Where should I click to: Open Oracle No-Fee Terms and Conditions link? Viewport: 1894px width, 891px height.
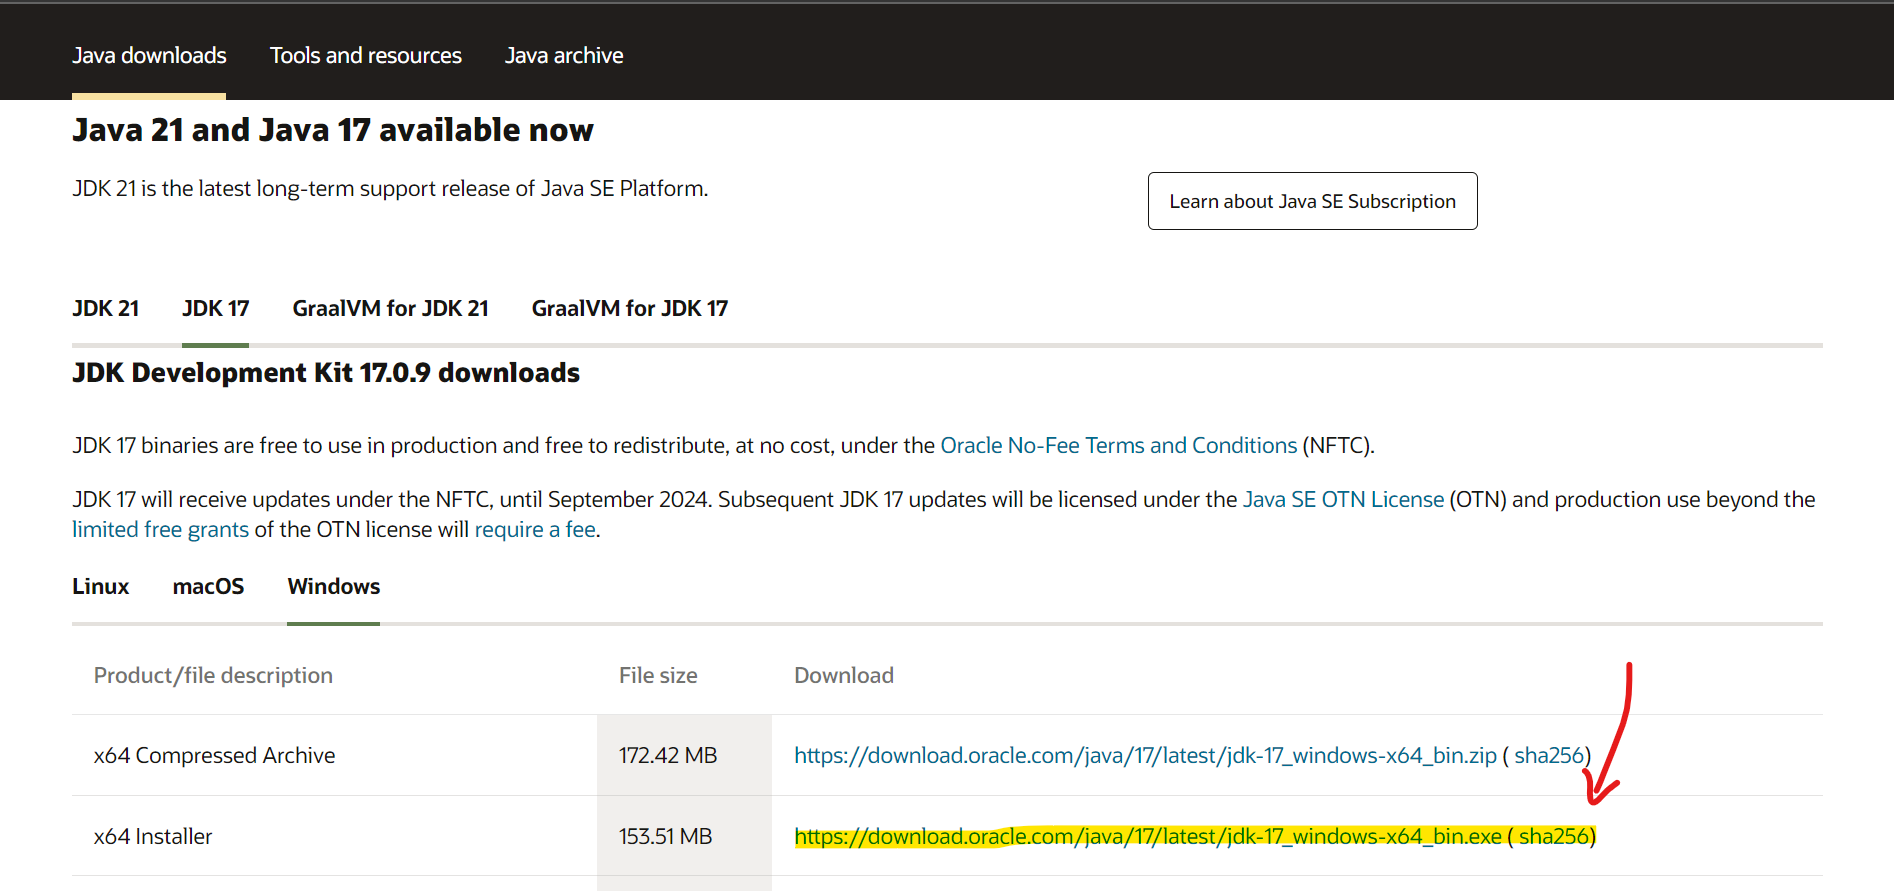[1119, 446]
